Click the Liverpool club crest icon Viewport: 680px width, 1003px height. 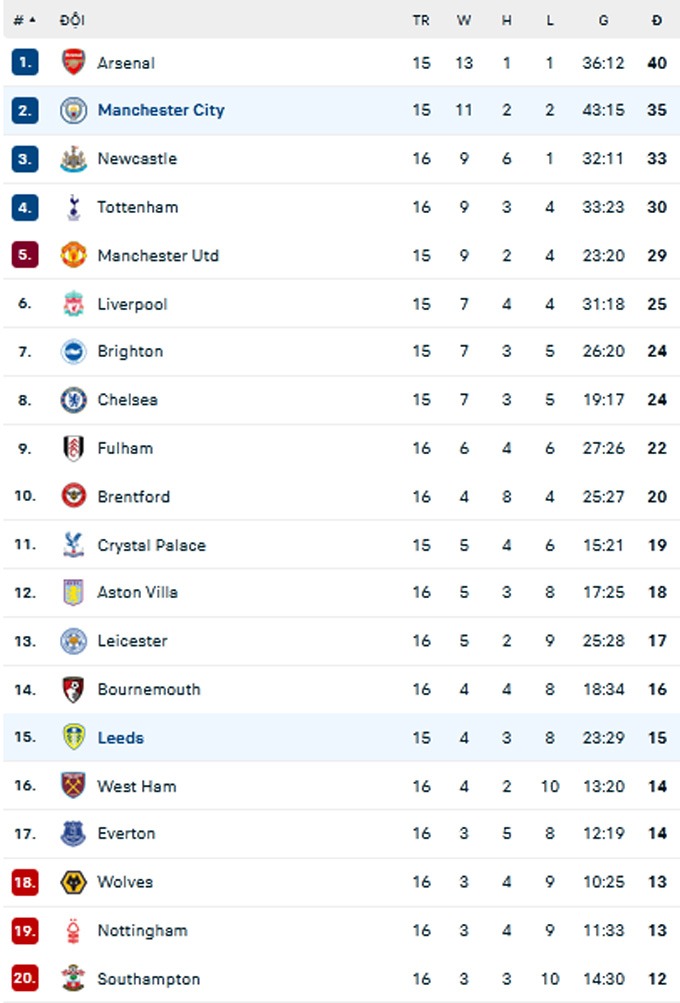point(73,304)
